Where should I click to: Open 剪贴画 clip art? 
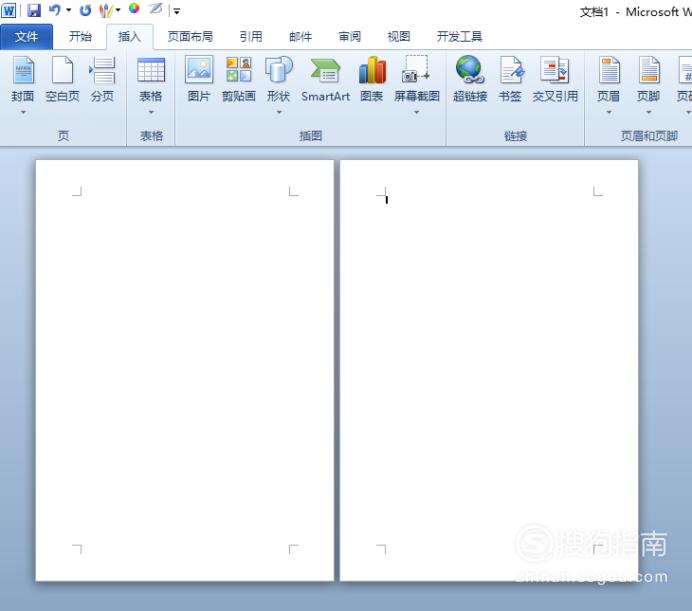pyautogui.click(x=239, y=79)
